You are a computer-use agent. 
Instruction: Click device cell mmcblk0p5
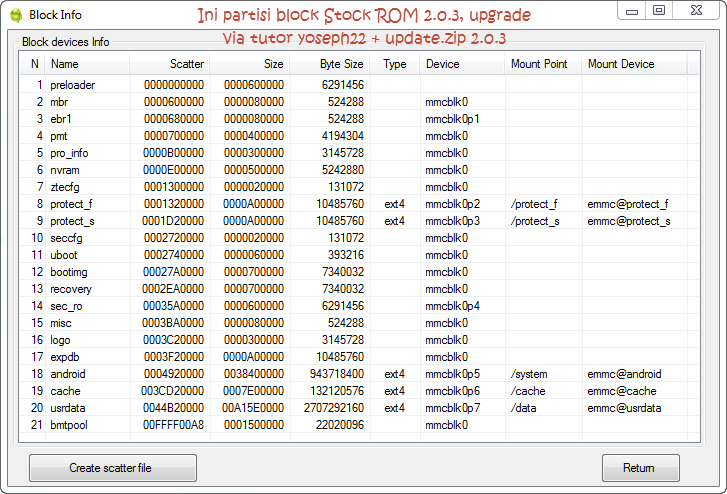tap(453, 374)
